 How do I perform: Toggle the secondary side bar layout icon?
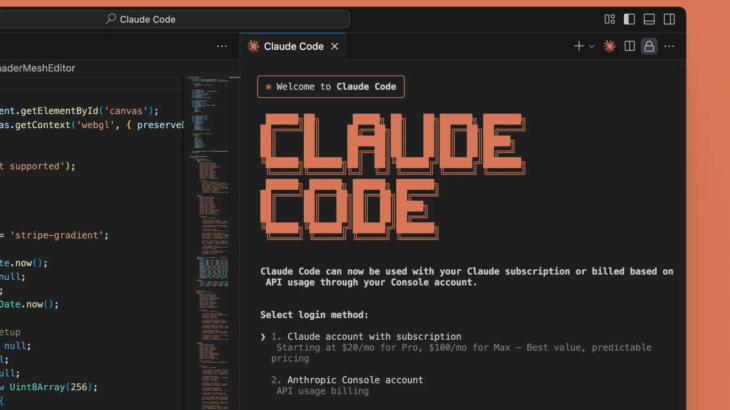click(x=669, y=19)
